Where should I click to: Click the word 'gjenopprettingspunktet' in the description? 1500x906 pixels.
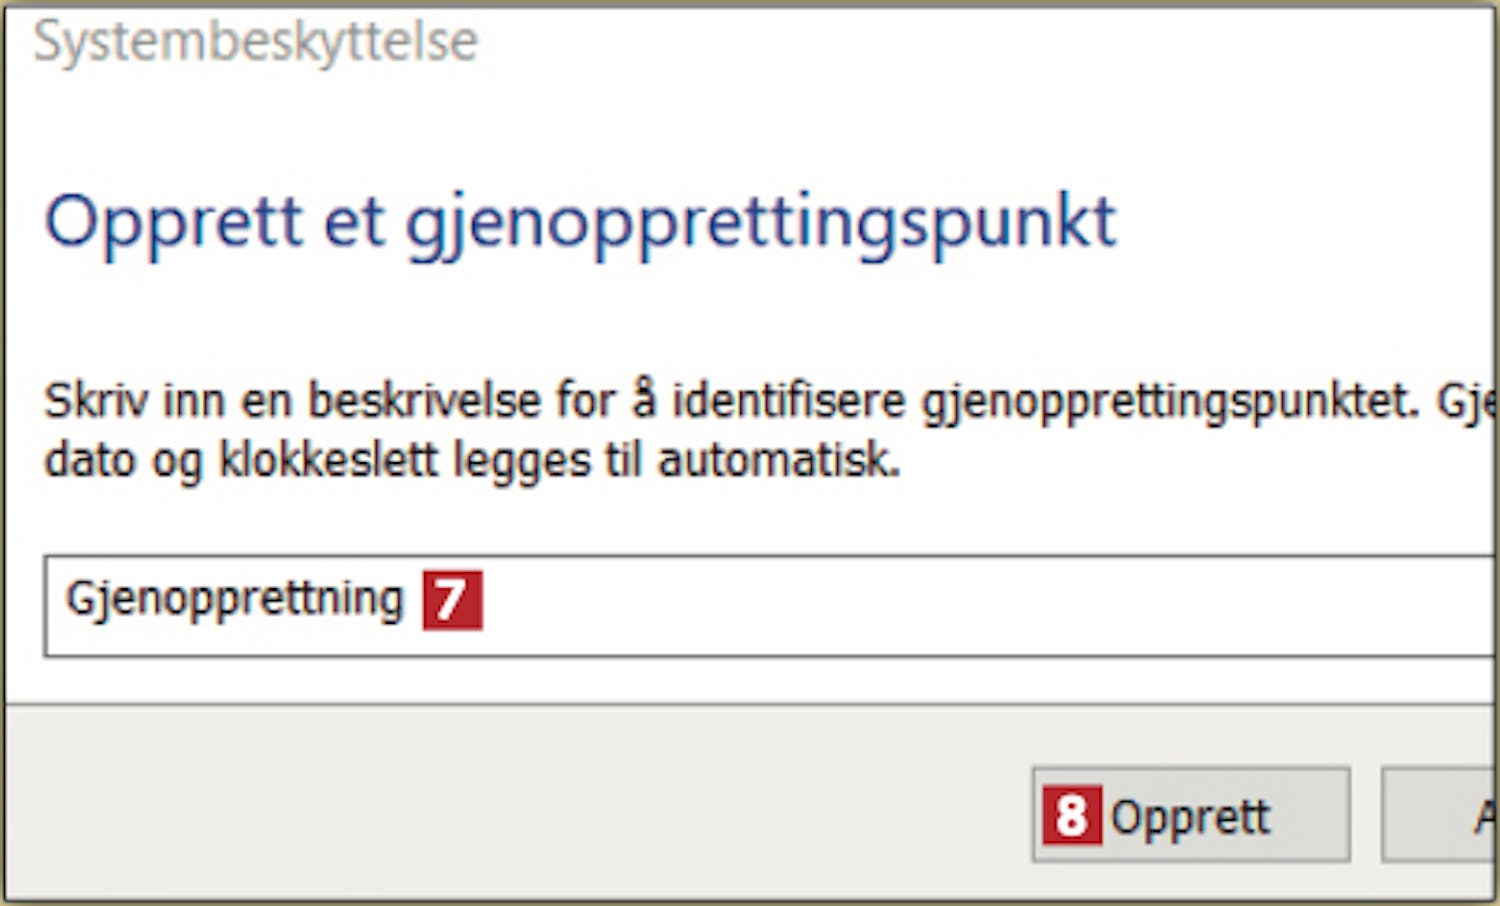click(1170, 402)
